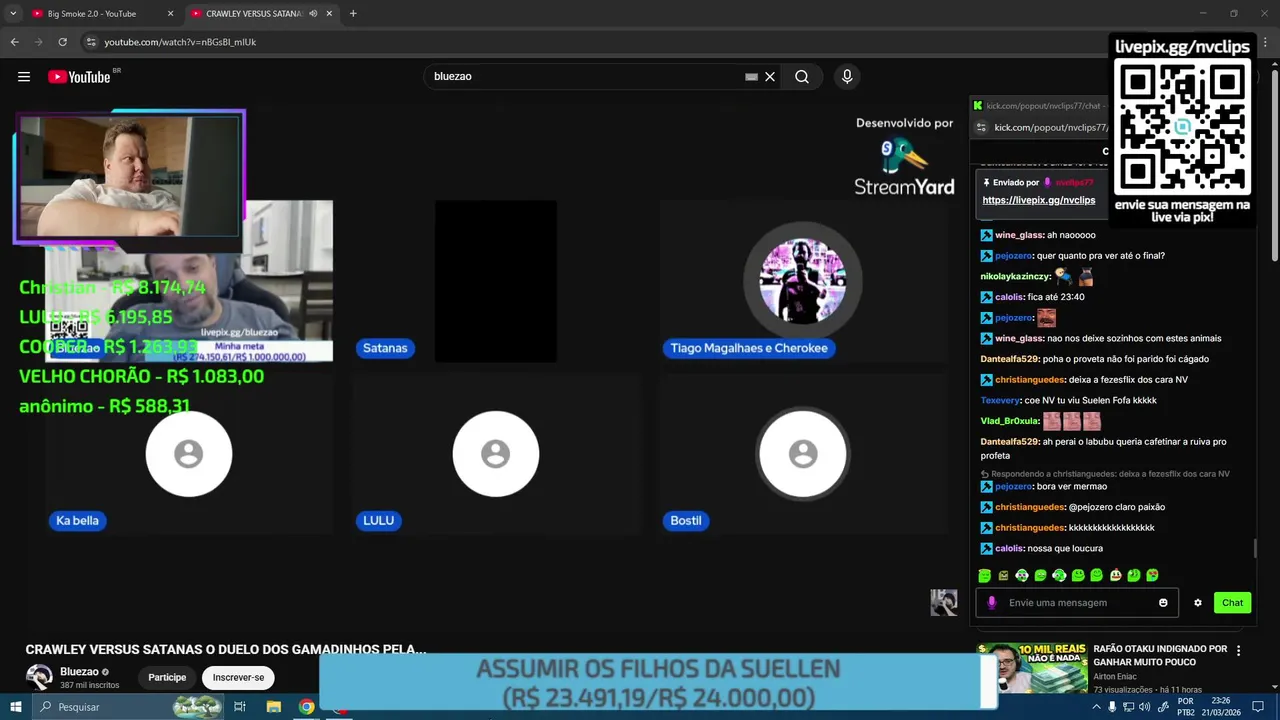Open the Kick chat settings gear
Screen dimensions: 1280x720
pos(1198,603)
